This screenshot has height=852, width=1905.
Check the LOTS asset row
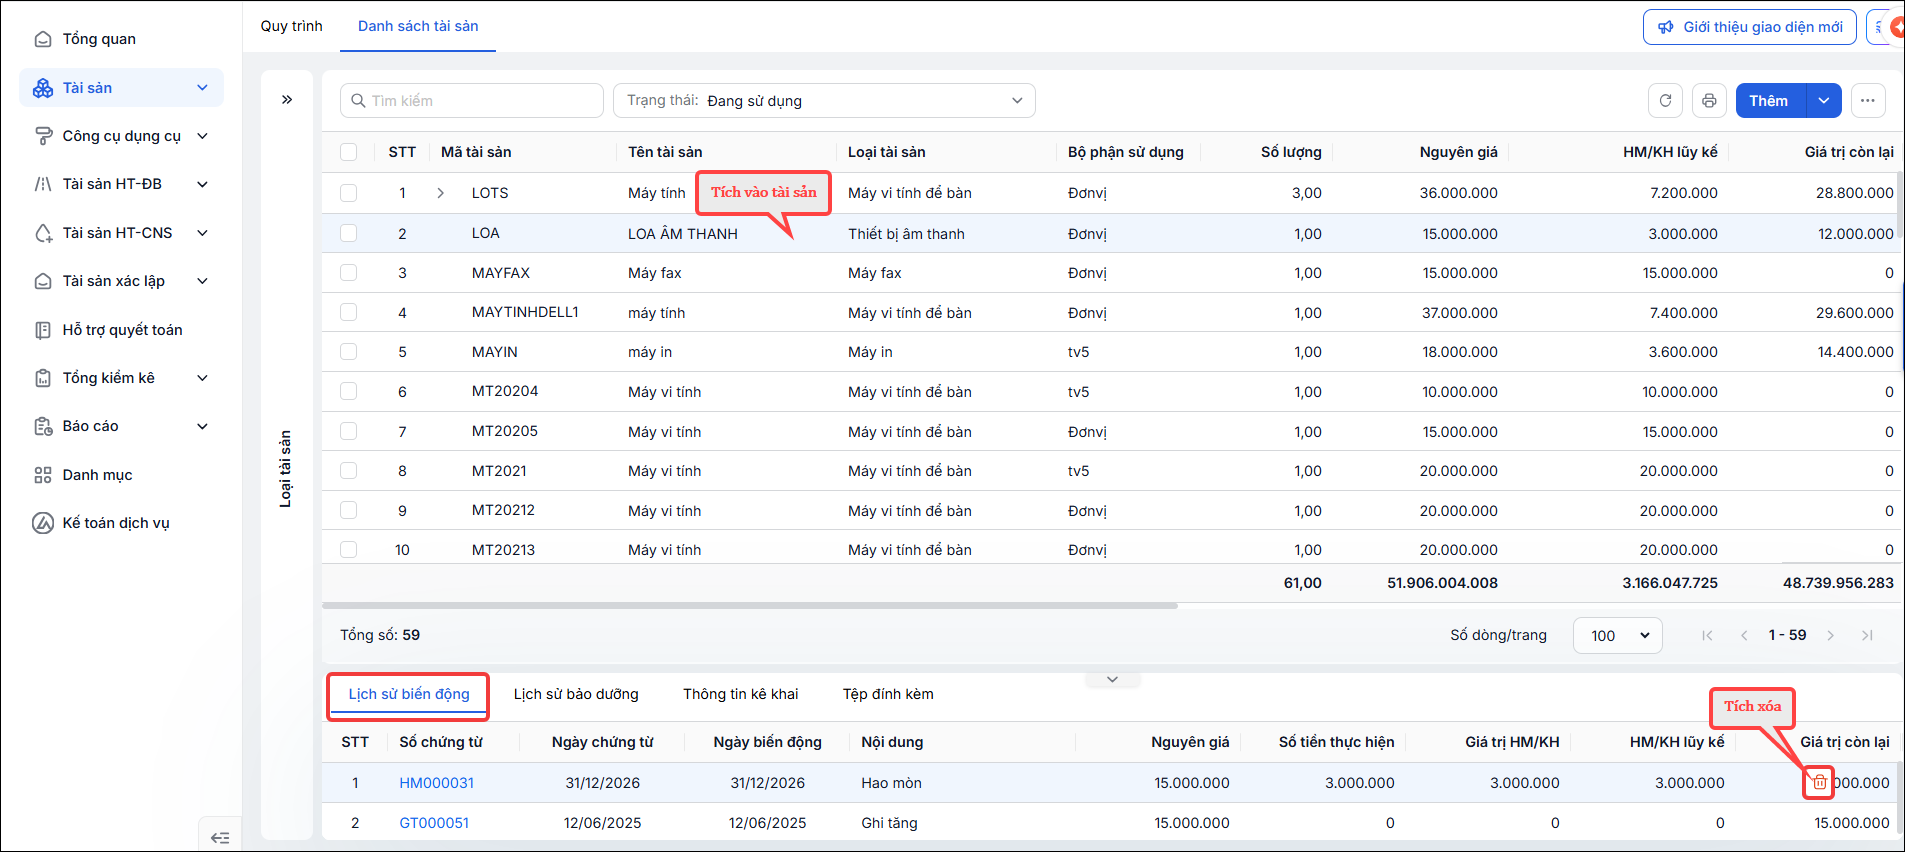tap(348, 193)
